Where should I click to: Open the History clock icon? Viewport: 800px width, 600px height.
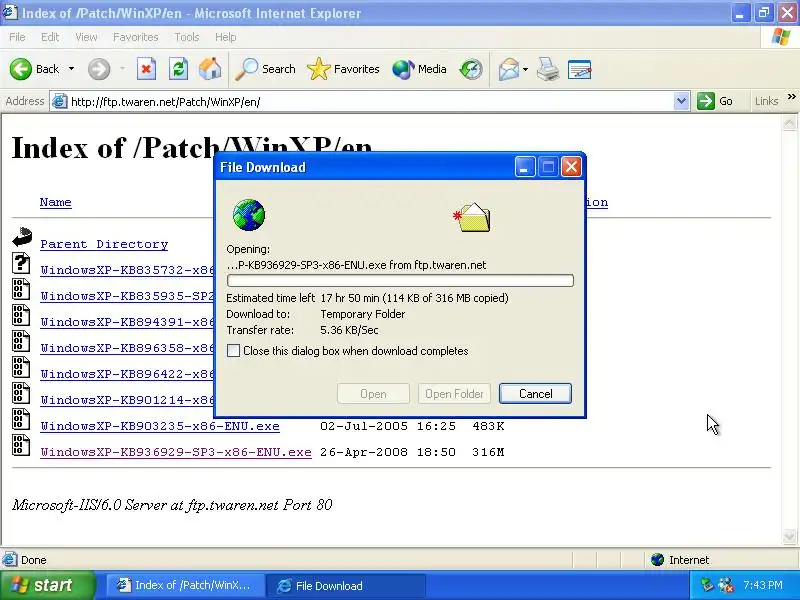470,69
